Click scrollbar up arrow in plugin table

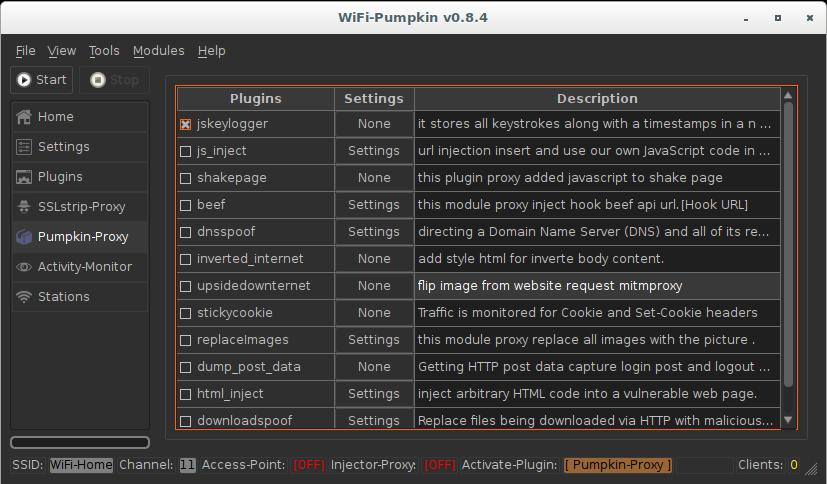click(x=788, y=95)
